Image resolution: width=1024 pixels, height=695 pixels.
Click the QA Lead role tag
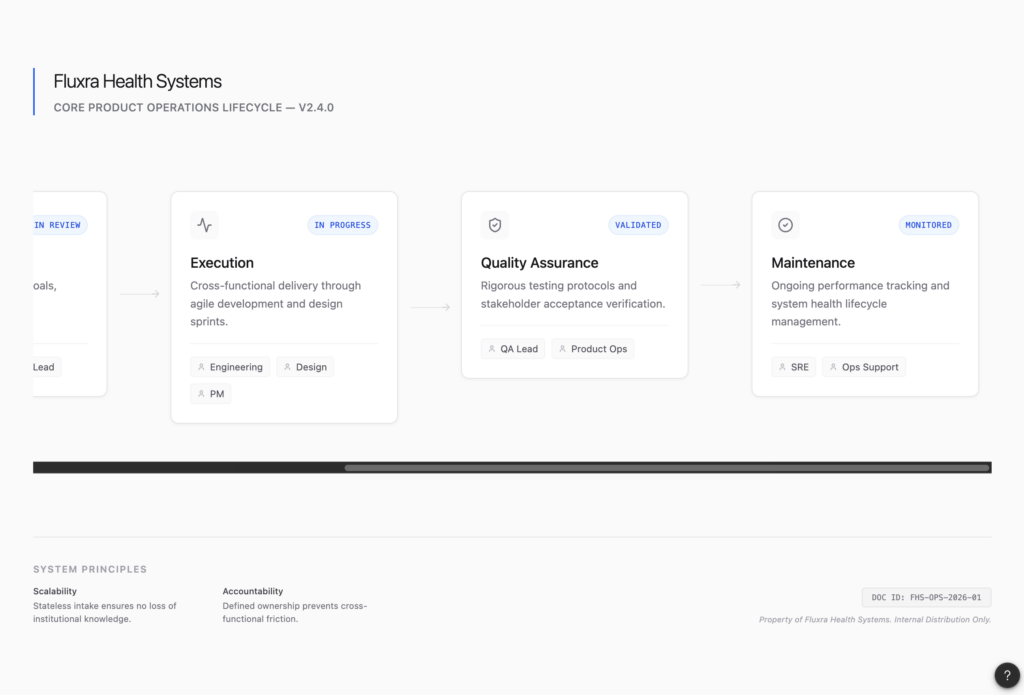click(513, 349)
